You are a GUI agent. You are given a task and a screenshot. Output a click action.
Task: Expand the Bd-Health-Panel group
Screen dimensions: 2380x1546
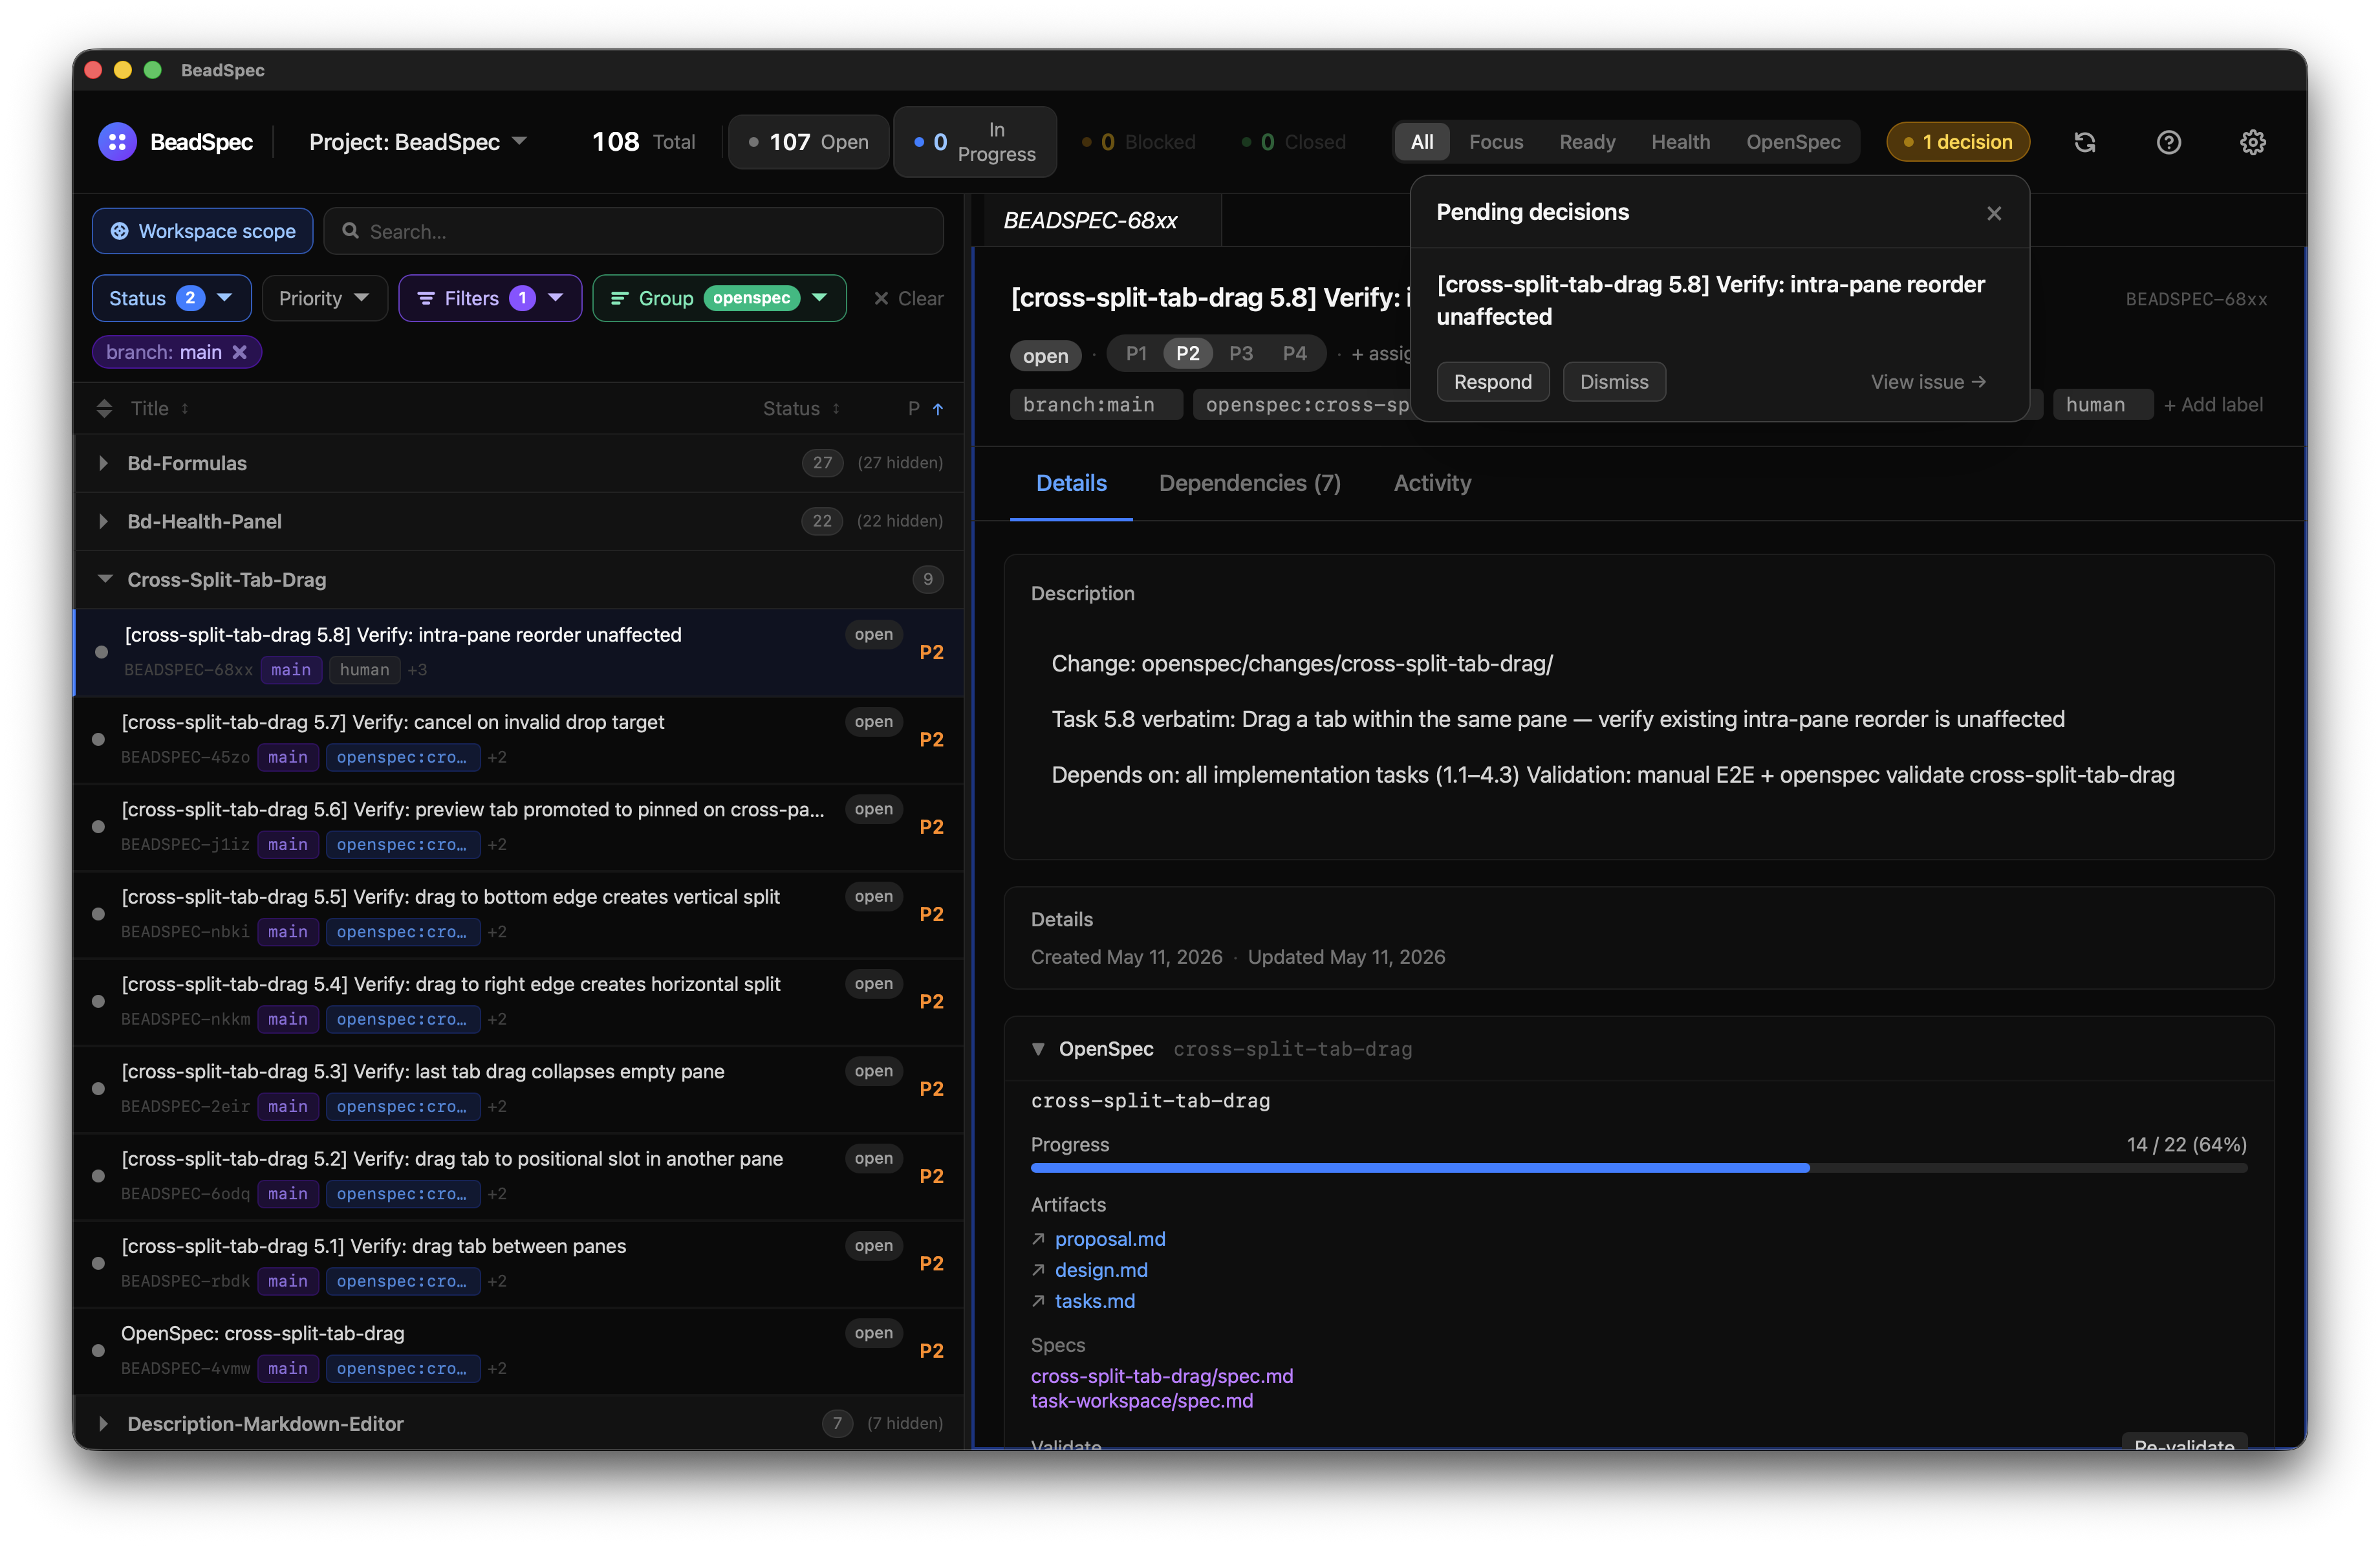point(103,521)
